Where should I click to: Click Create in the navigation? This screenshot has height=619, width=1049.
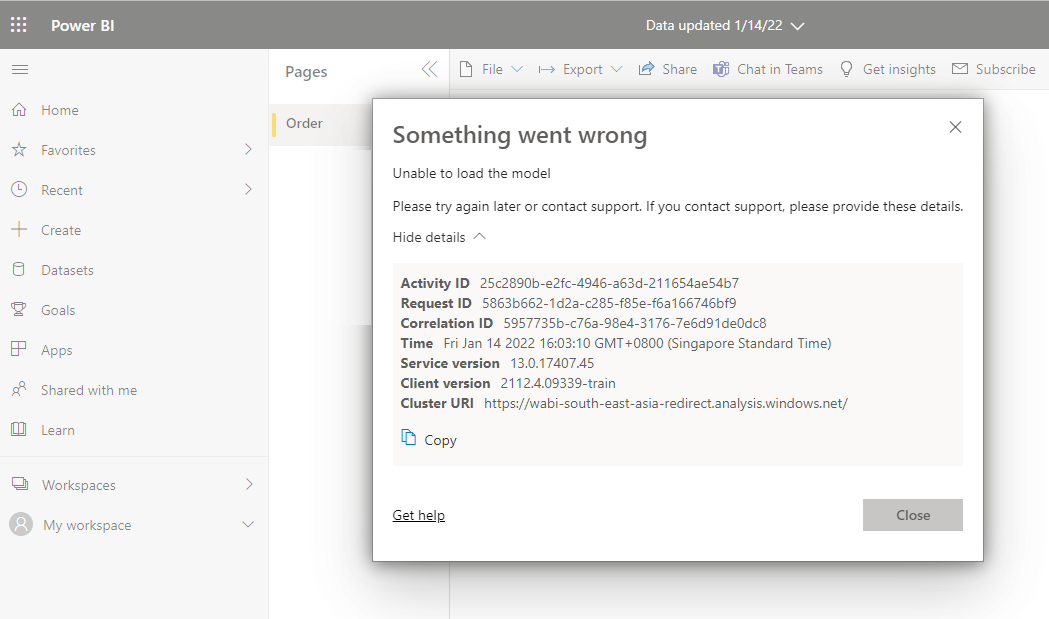(x=61, y=230)
